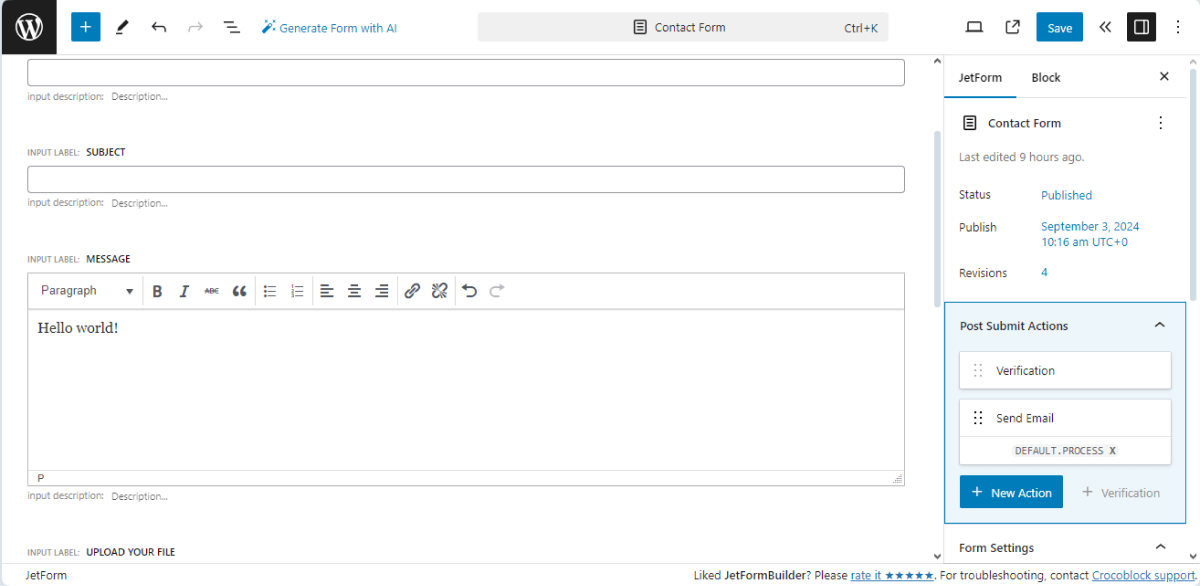Apply italic formatting in the Message editor
The image size is (1200, 586).
(x=184, y=290)
